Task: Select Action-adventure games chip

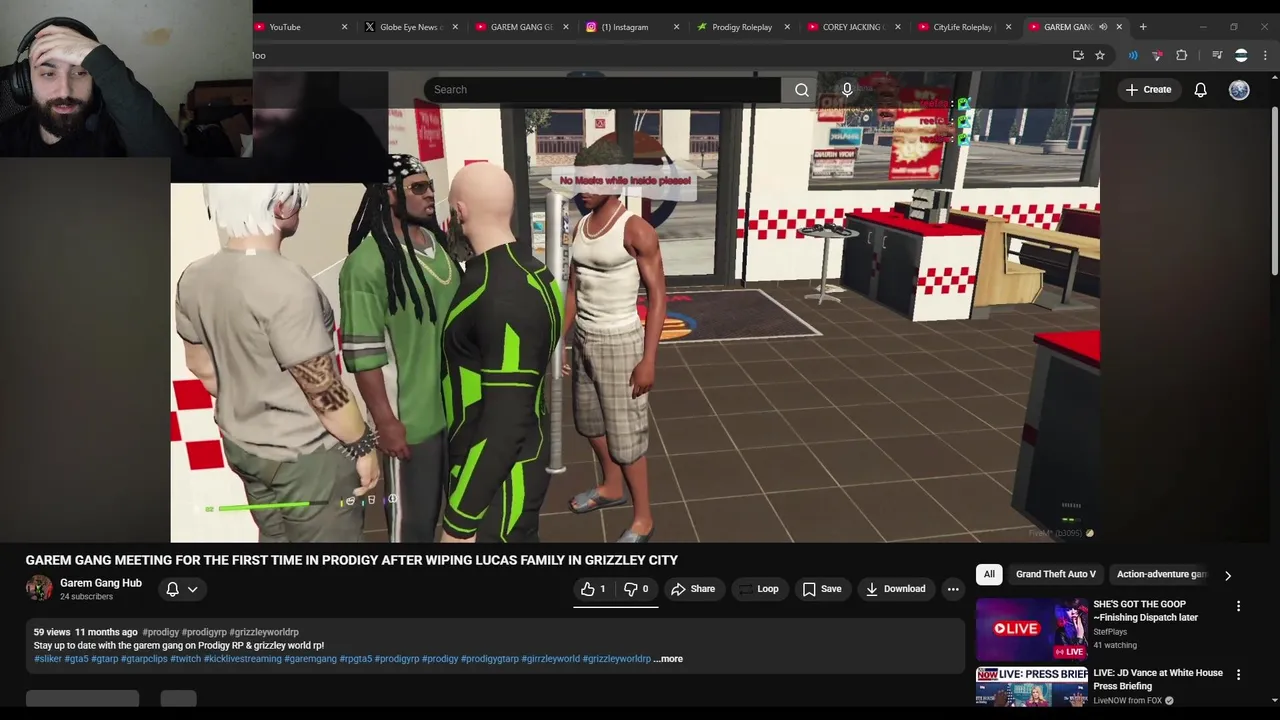Action: coord(1161,574)
